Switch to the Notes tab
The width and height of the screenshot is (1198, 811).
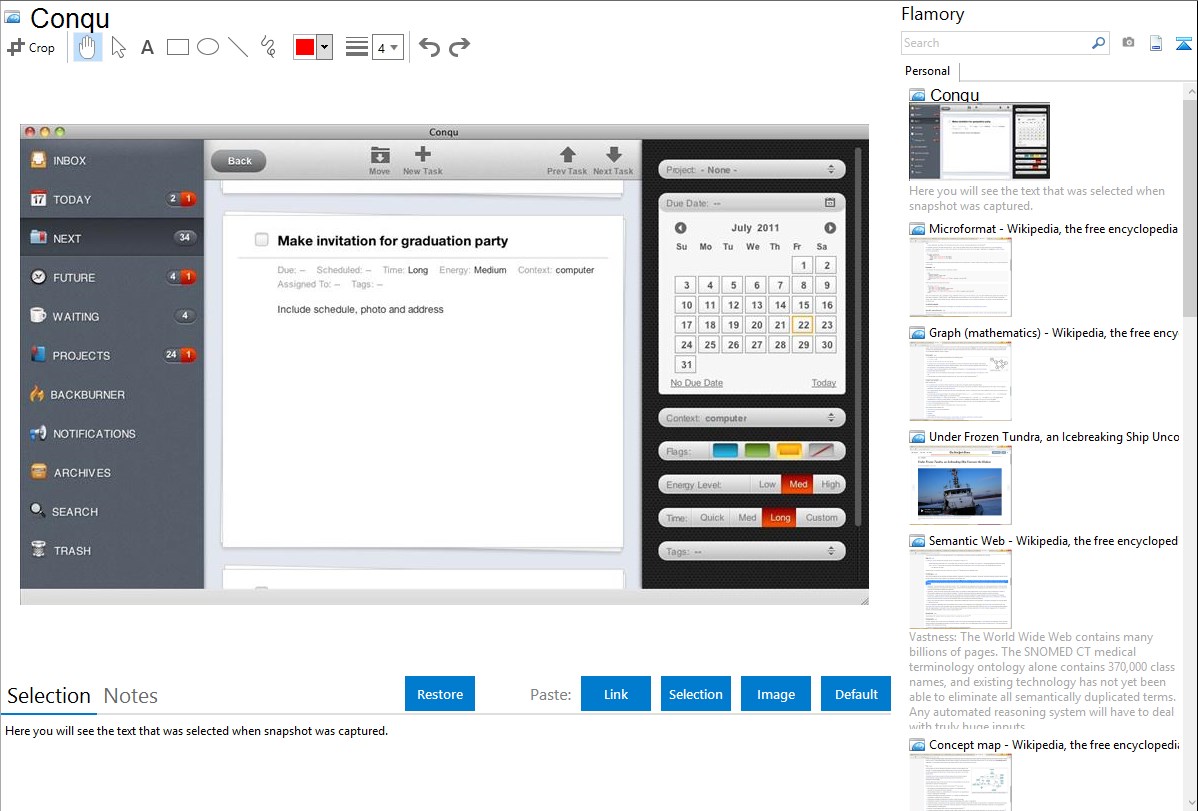click(131, 696)
